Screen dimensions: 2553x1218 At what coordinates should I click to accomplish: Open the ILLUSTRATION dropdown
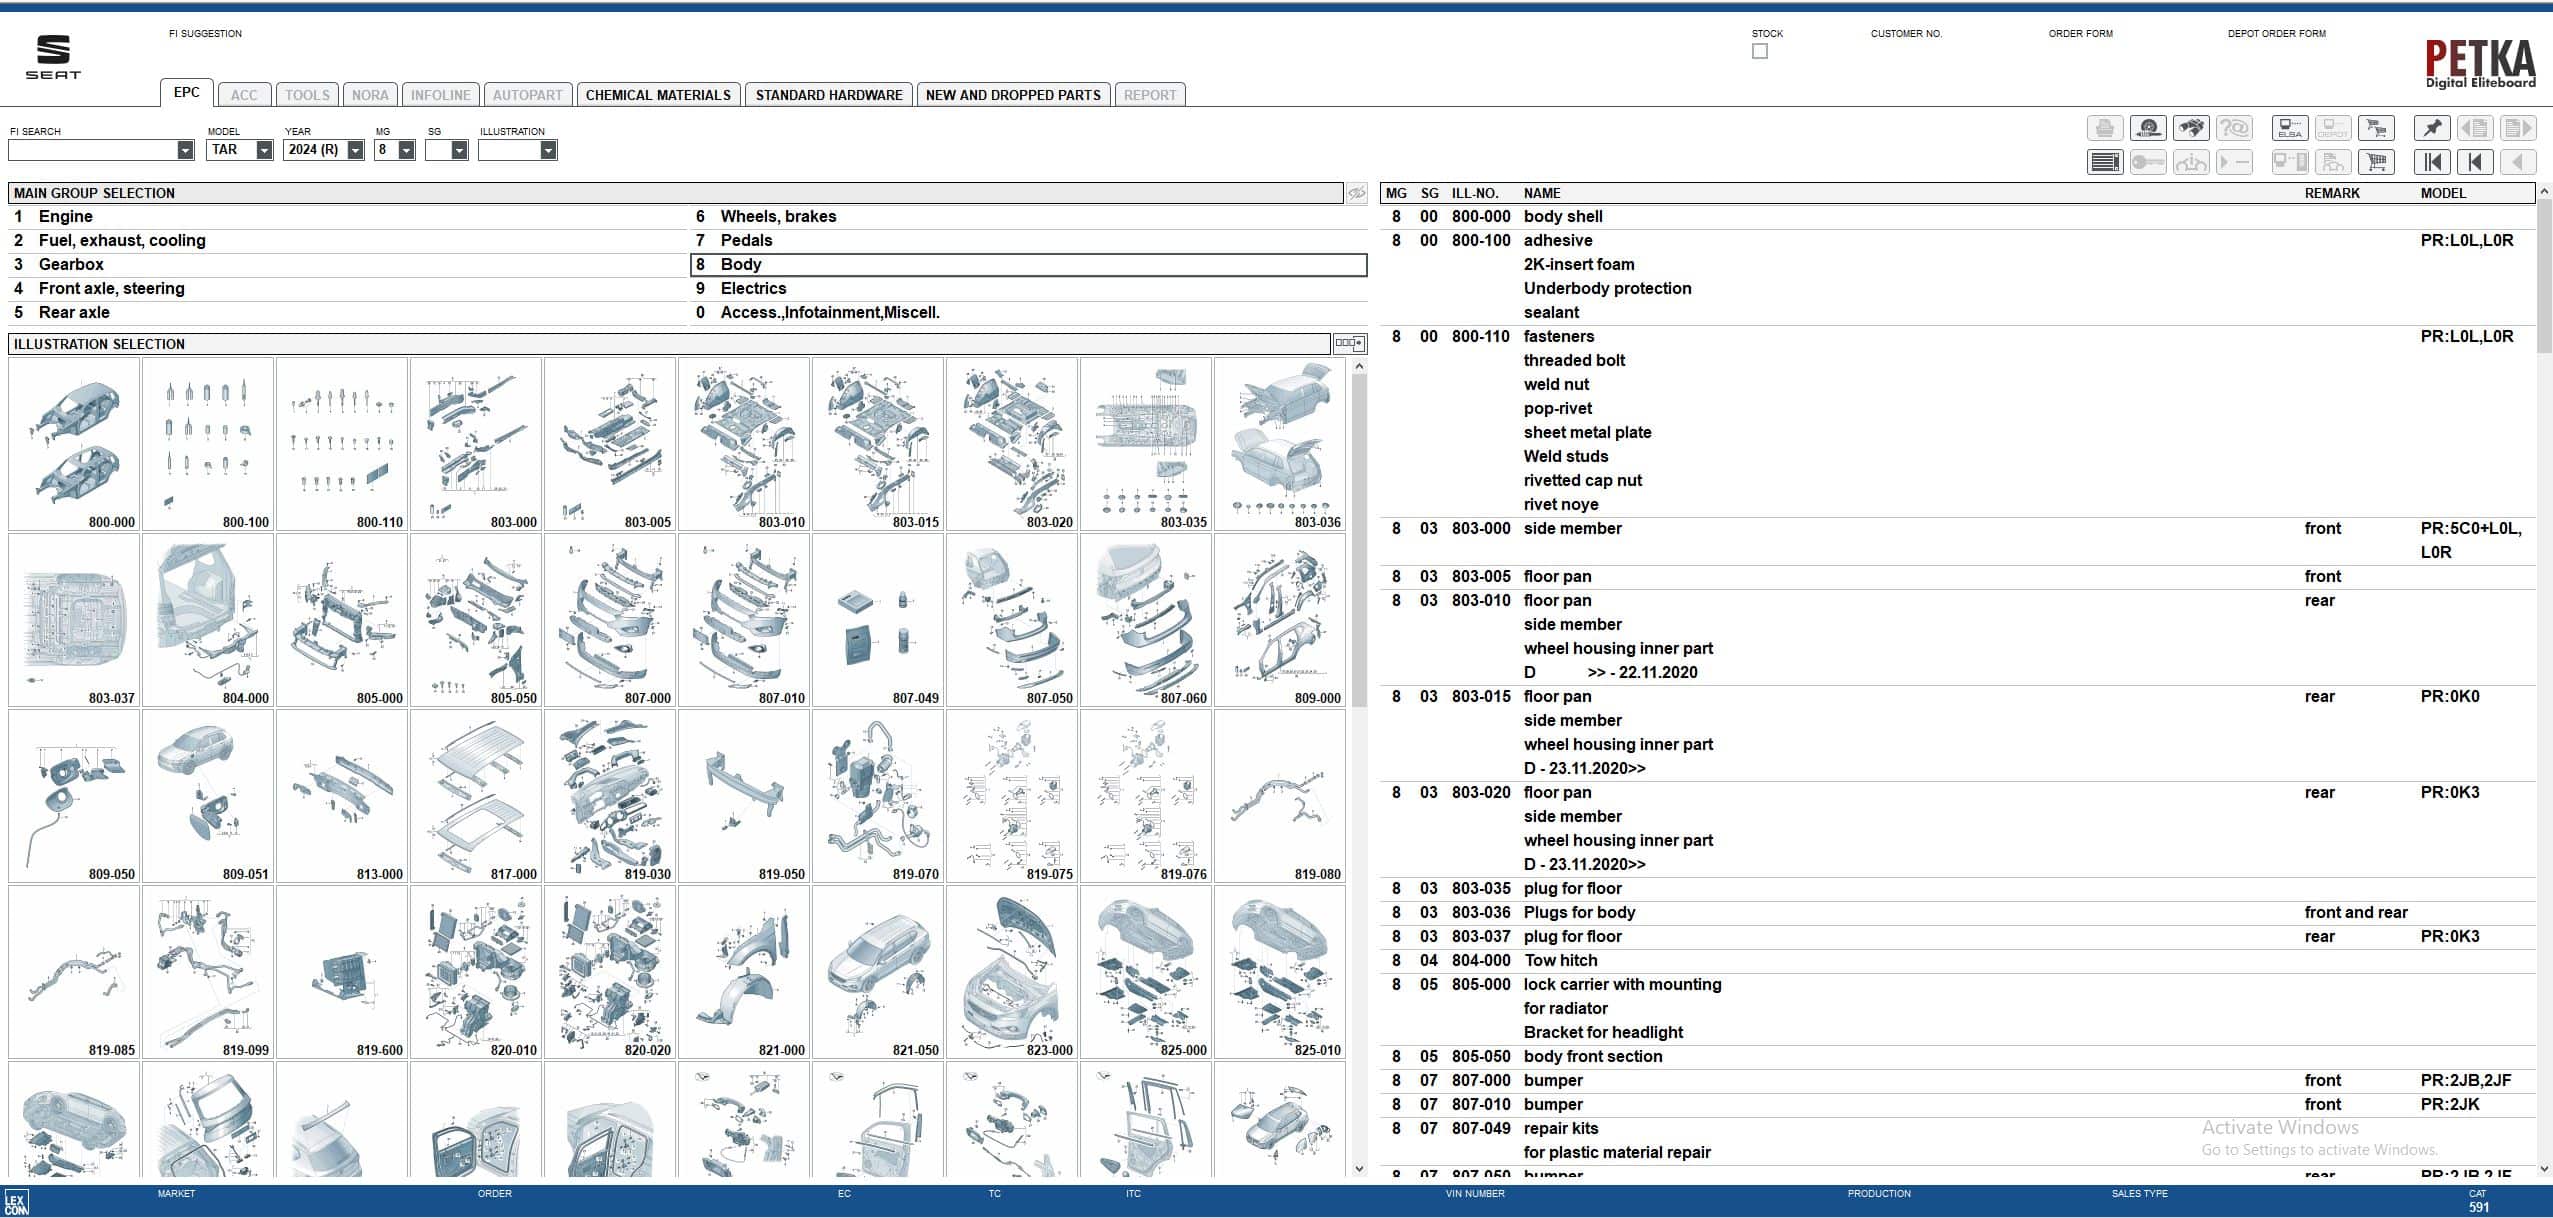click(548, 149)
